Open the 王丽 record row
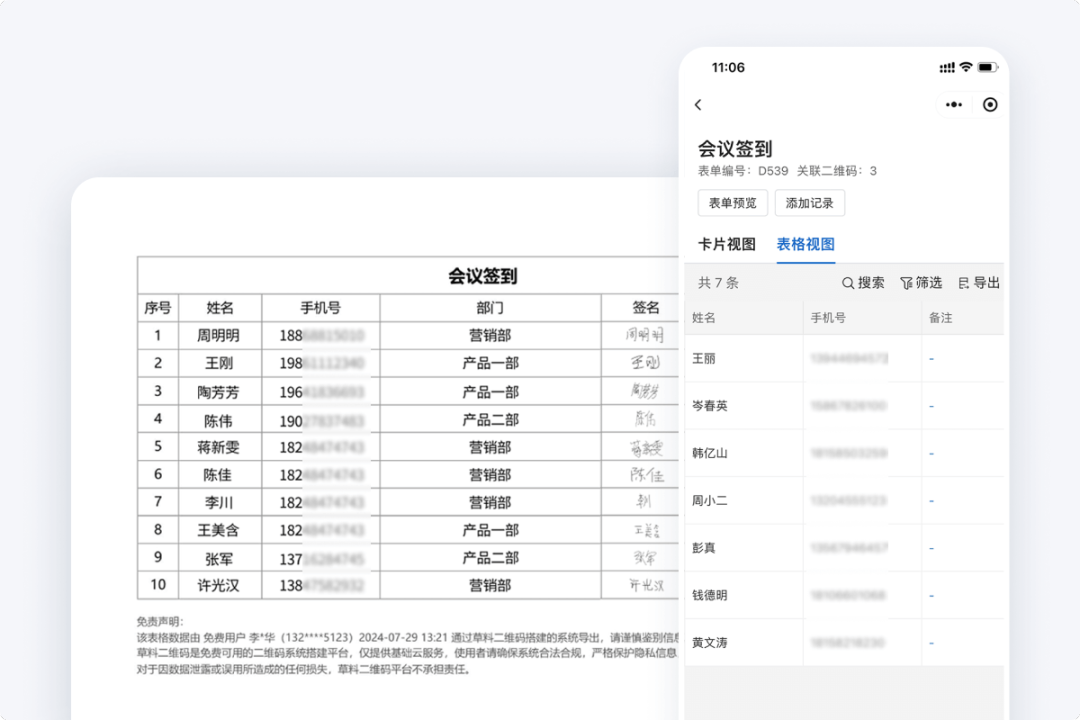The width and height of the screenshot is (1080, 720). [x=704, y=358]
